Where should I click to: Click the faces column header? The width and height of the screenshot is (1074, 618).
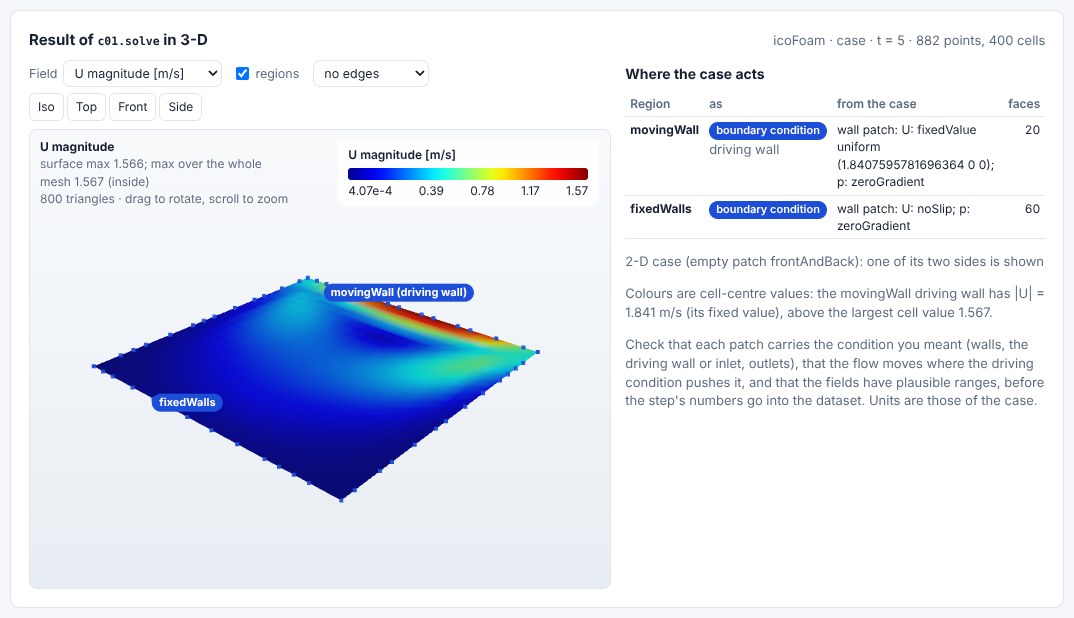pos(1023,103)
